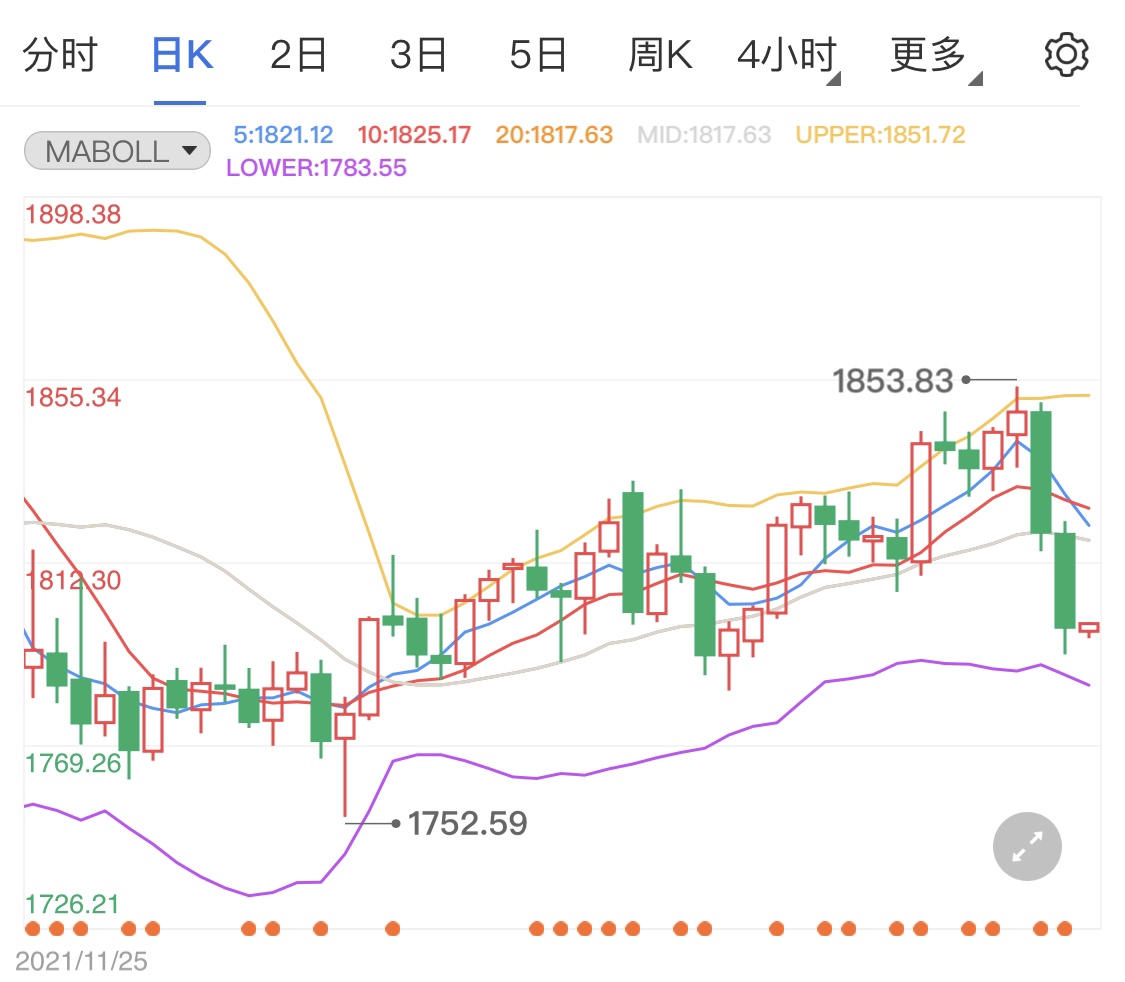Click the 1812.30 axis price label
Viewport: 1125px width, 982px height.
[73, 580]
